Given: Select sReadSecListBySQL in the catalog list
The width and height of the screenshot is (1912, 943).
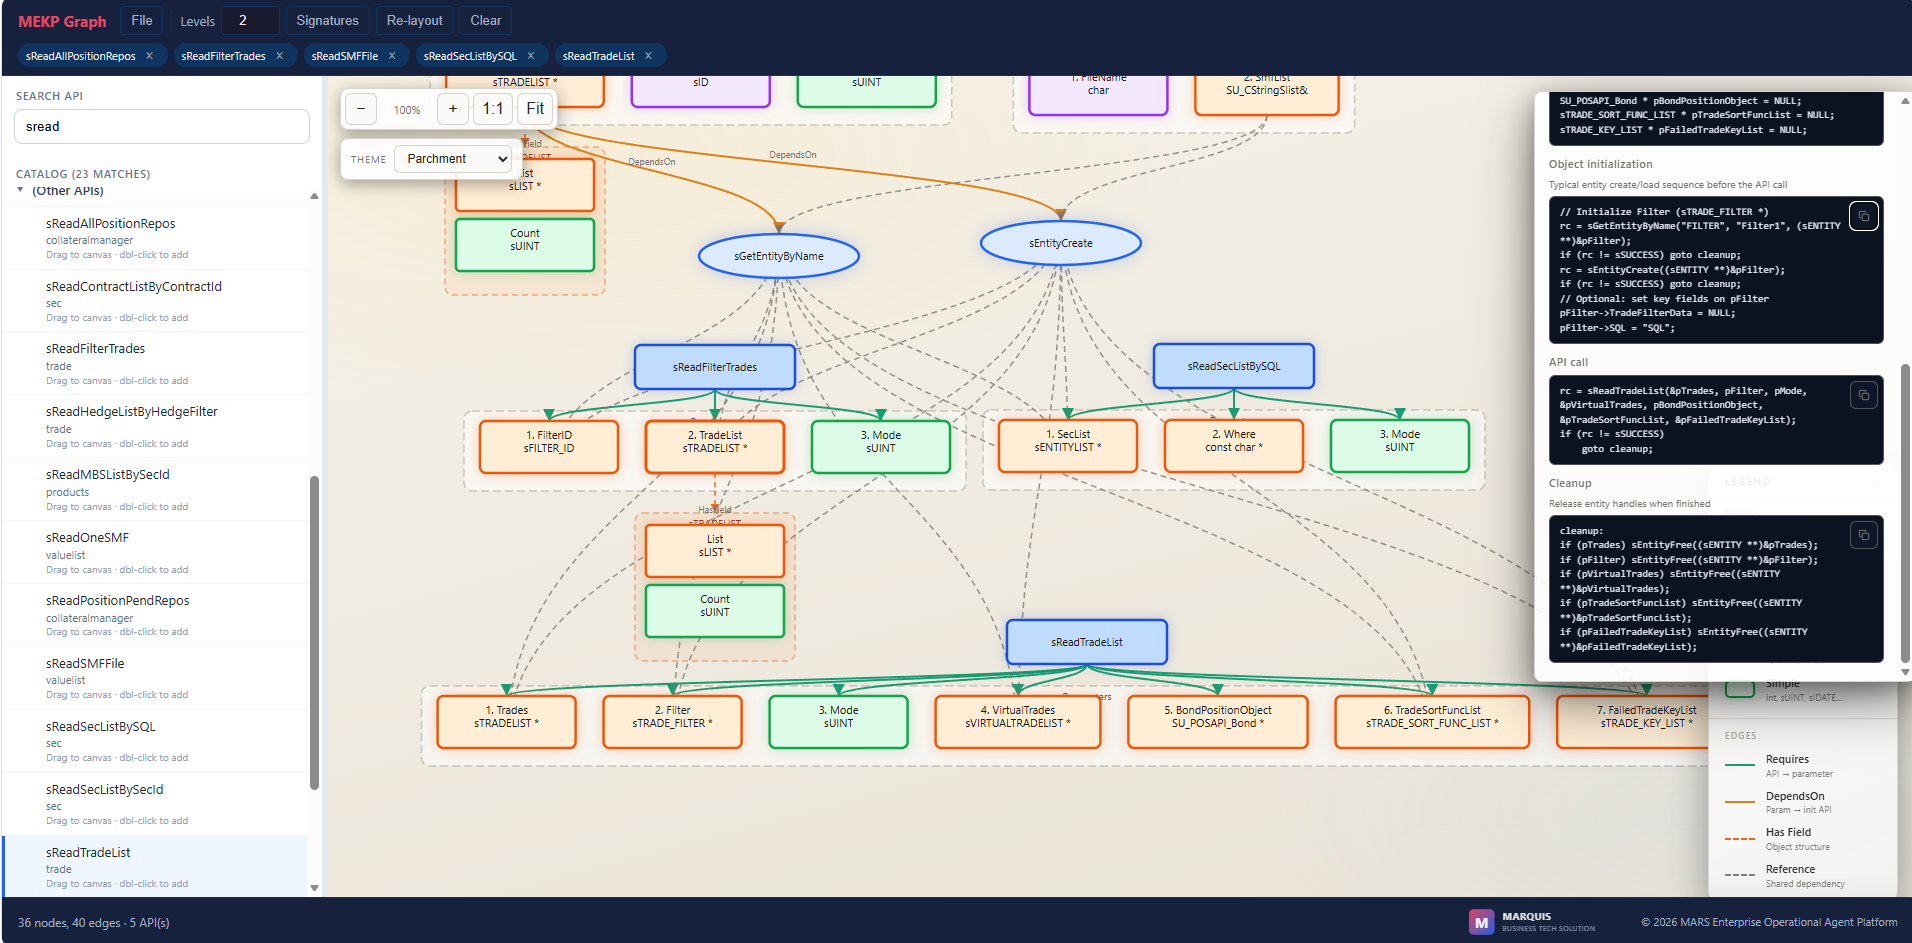Looking at the screenshot, I should click(155, 742).
